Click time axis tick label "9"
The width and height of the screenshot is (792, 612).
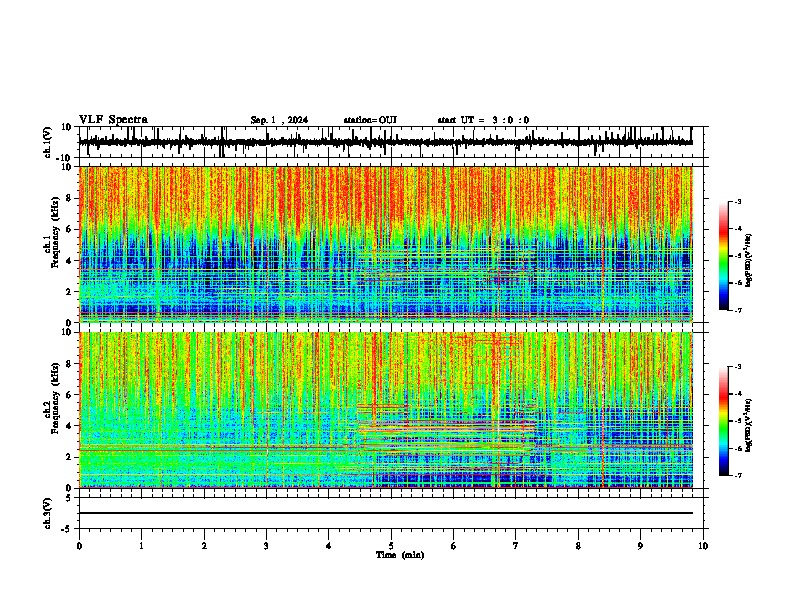[640, 546]
